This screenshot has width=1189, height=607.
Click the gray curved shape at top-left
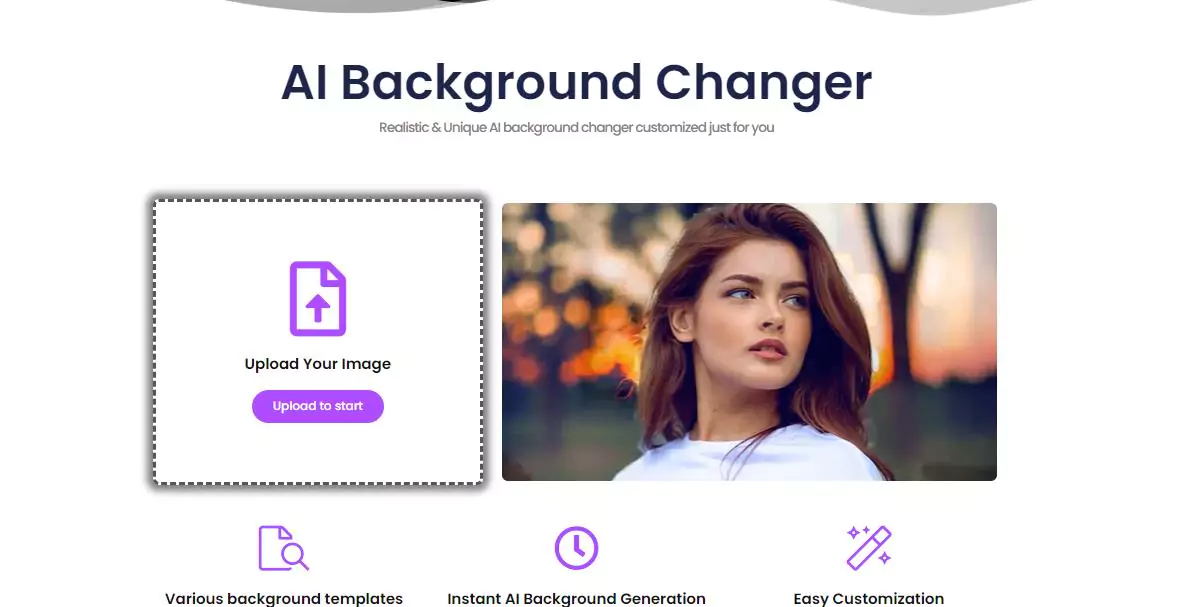(x=356, y=5)
